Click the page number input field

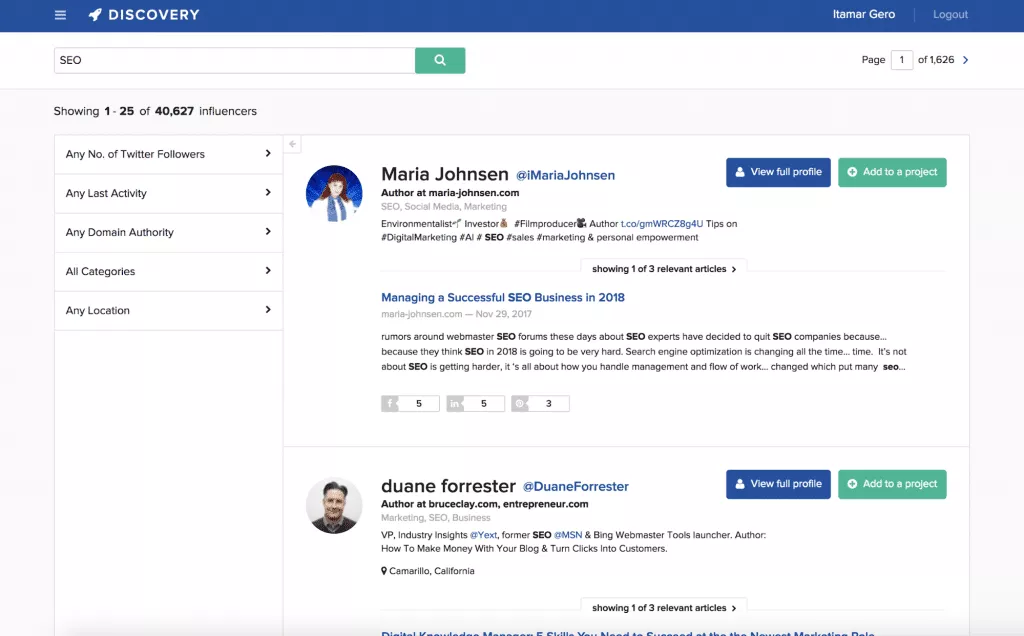pos(901,60)
